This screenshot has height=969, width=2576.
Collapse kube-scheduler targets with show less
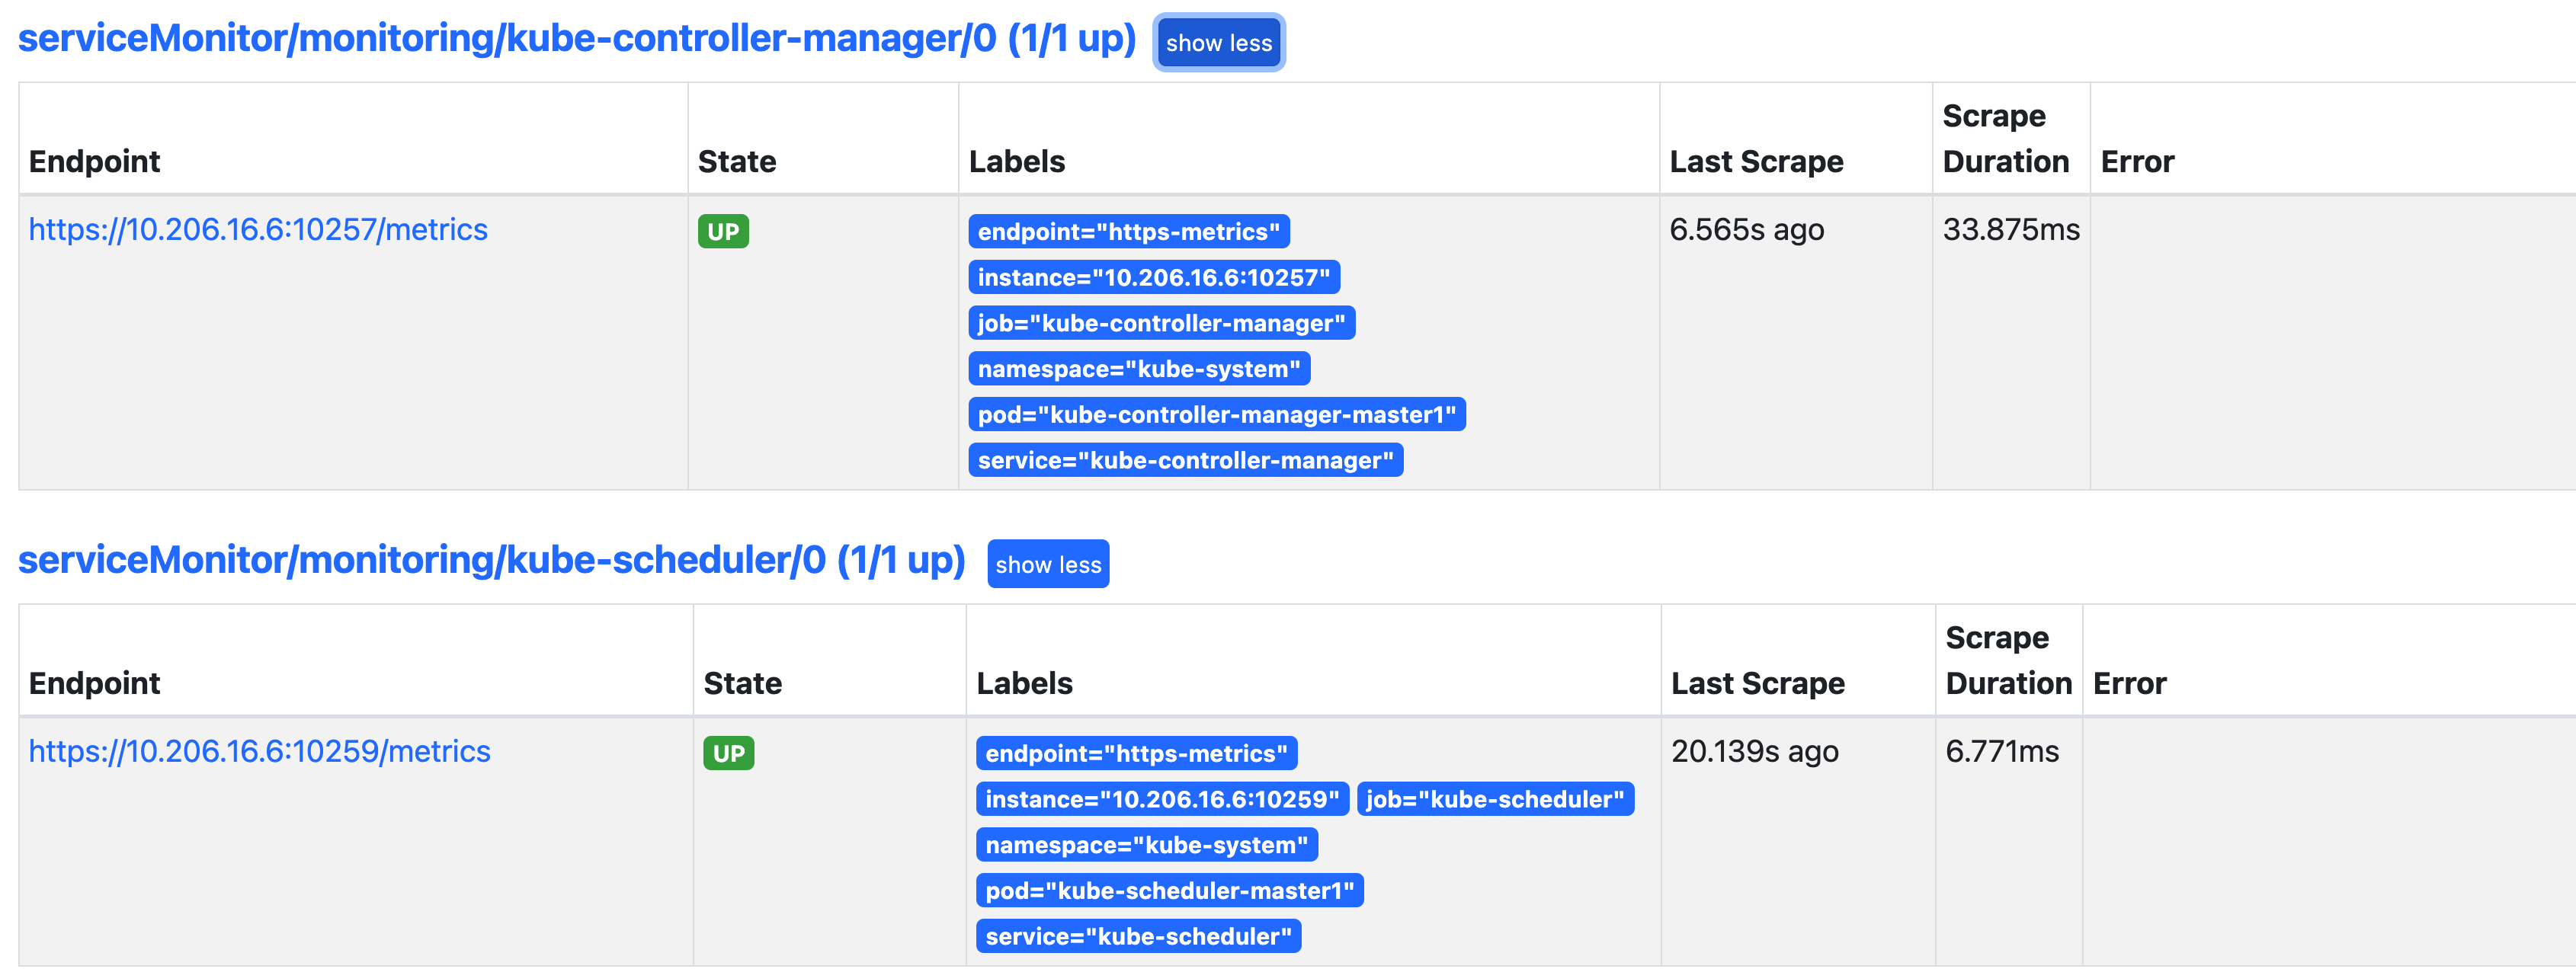1047,565
